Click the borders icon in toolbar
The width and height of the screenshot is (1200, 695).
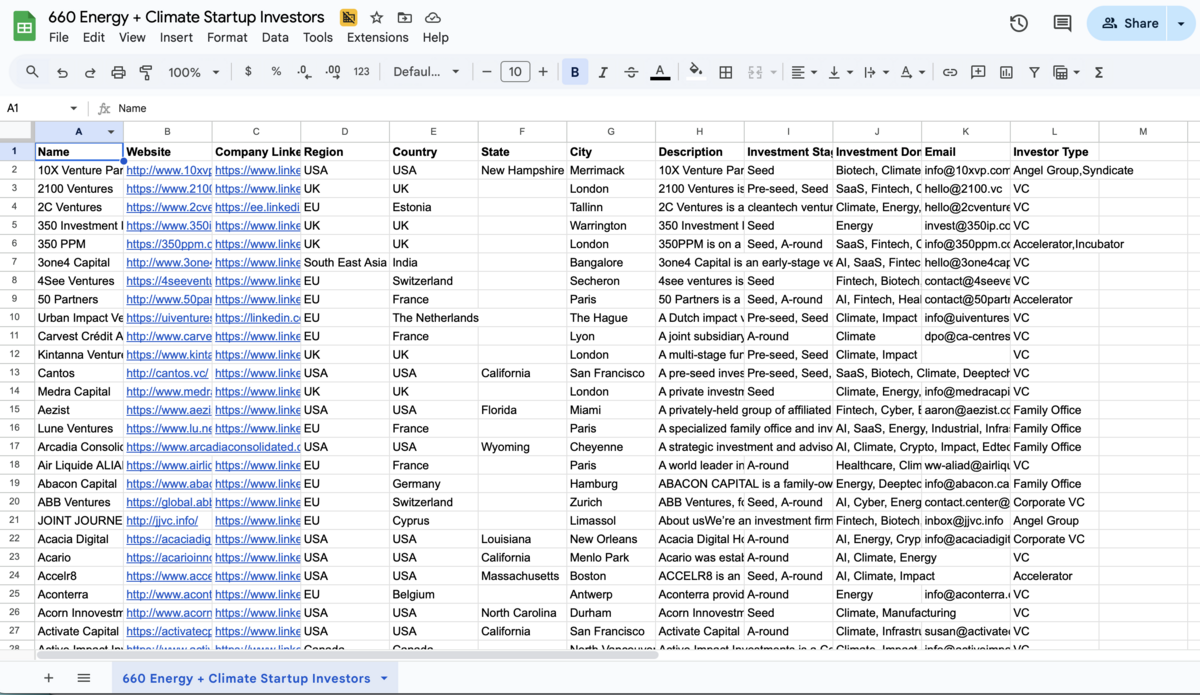726,72
